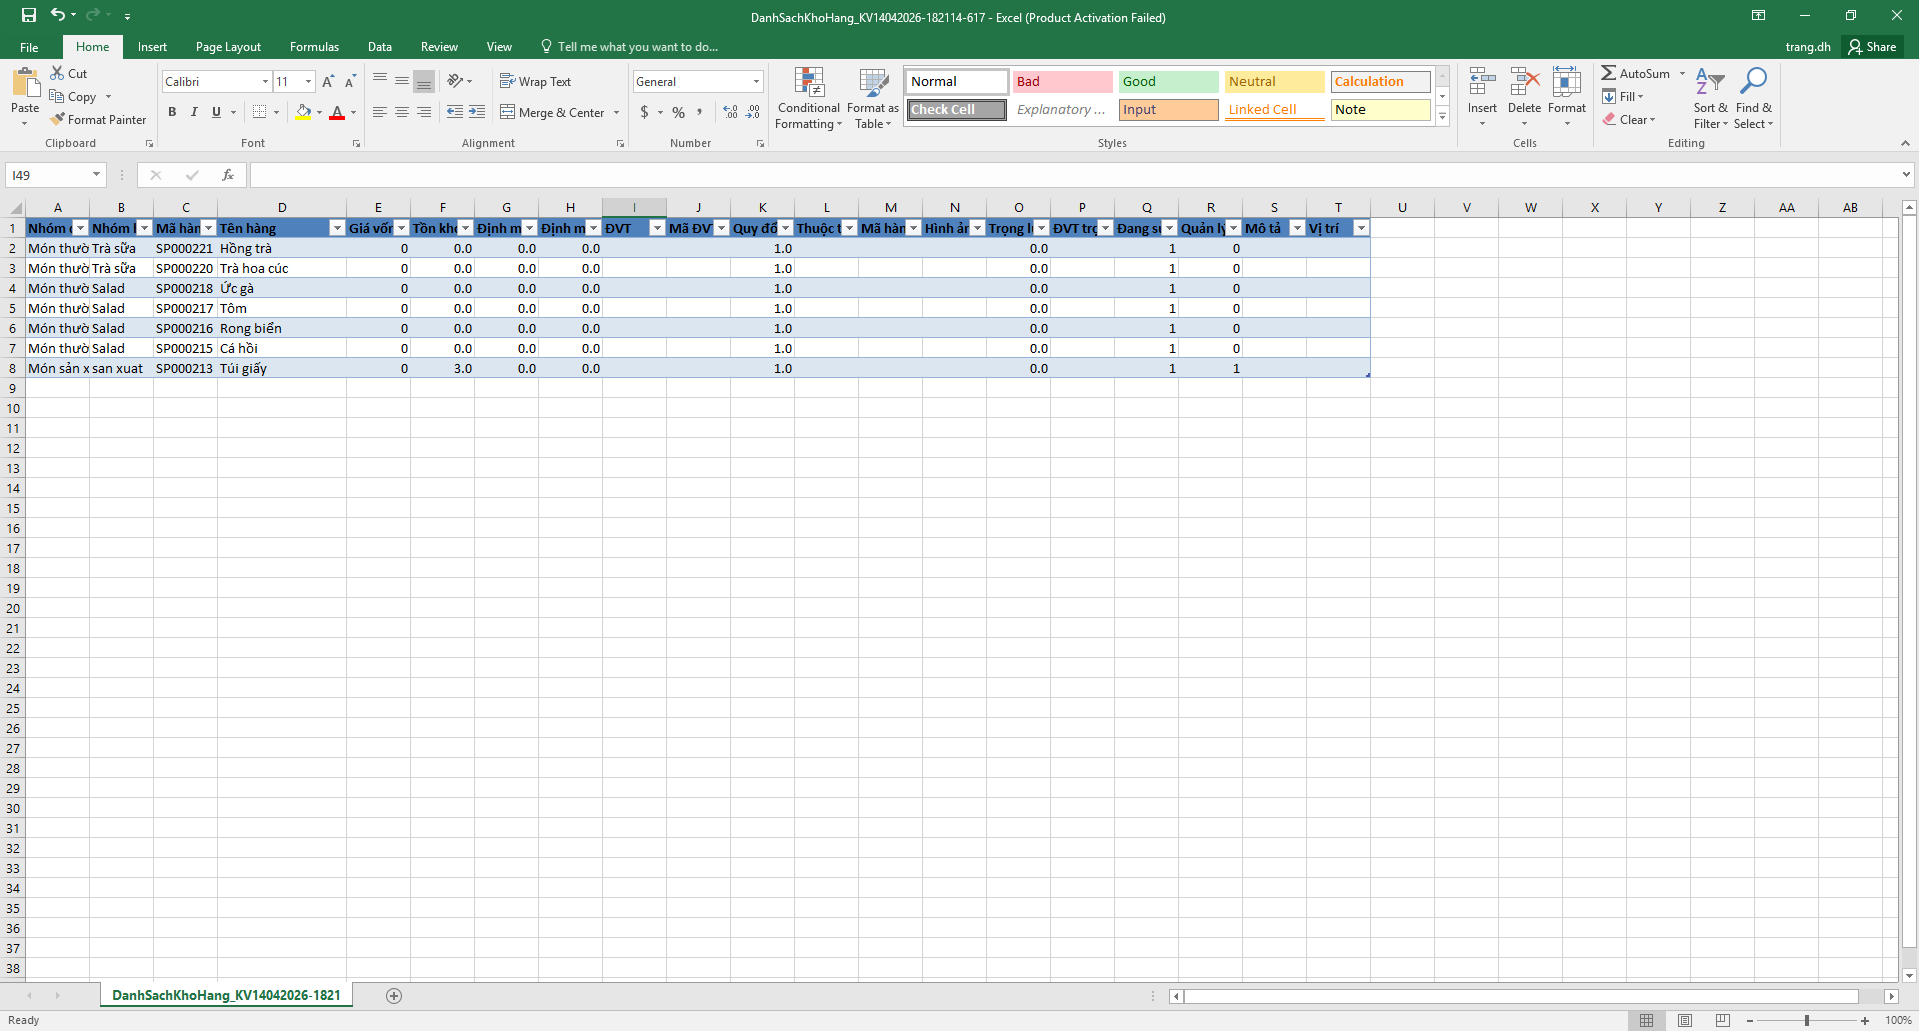1919x1031 pixels.
Task: Open the File menu
Action: (x=29, y=47)
